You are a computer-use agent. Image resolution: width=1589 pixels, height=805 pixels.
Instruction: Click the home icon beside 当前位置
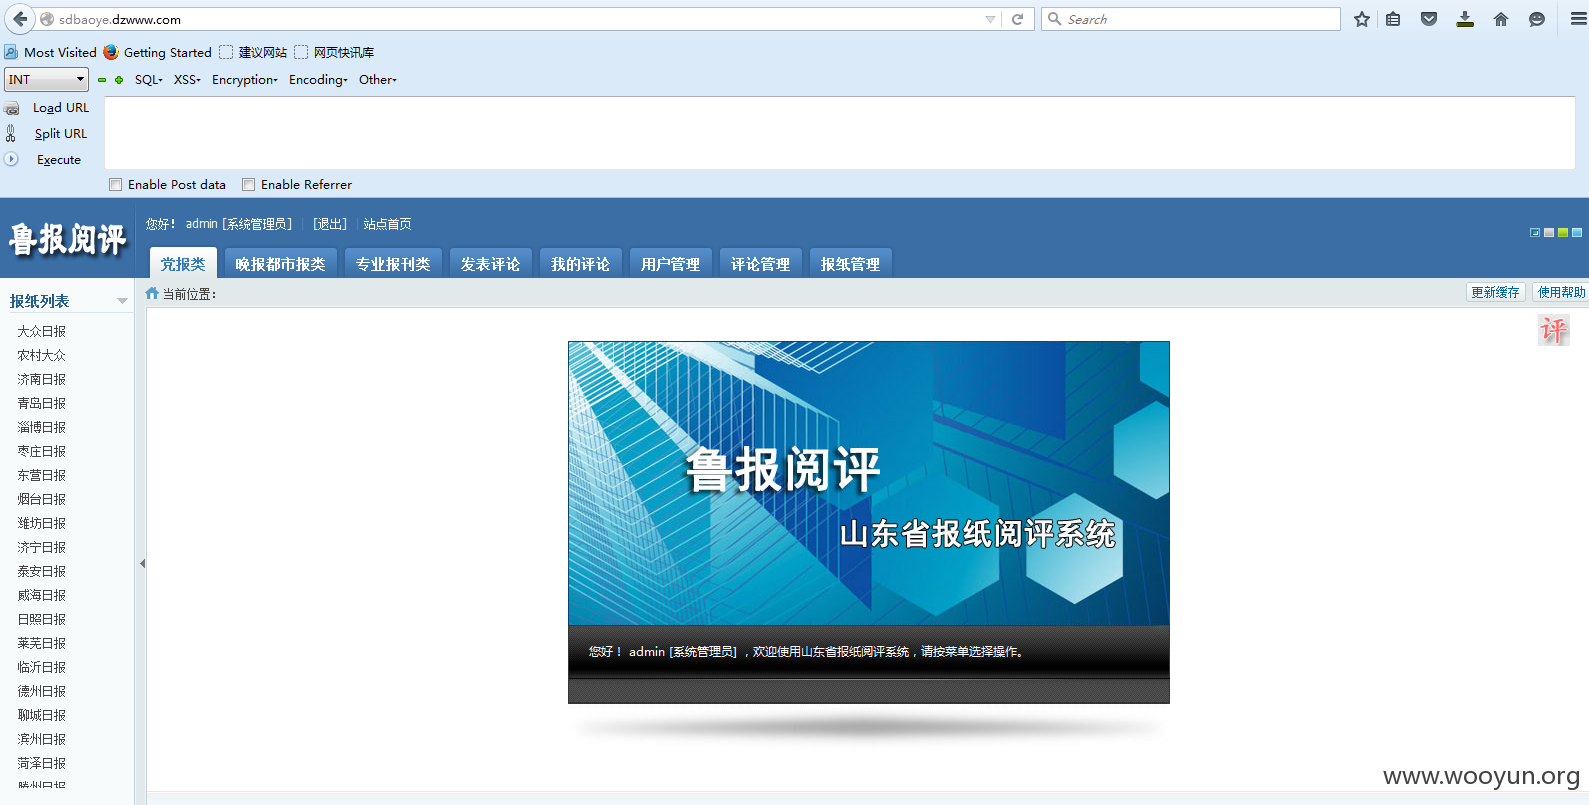tap(152, 293)
